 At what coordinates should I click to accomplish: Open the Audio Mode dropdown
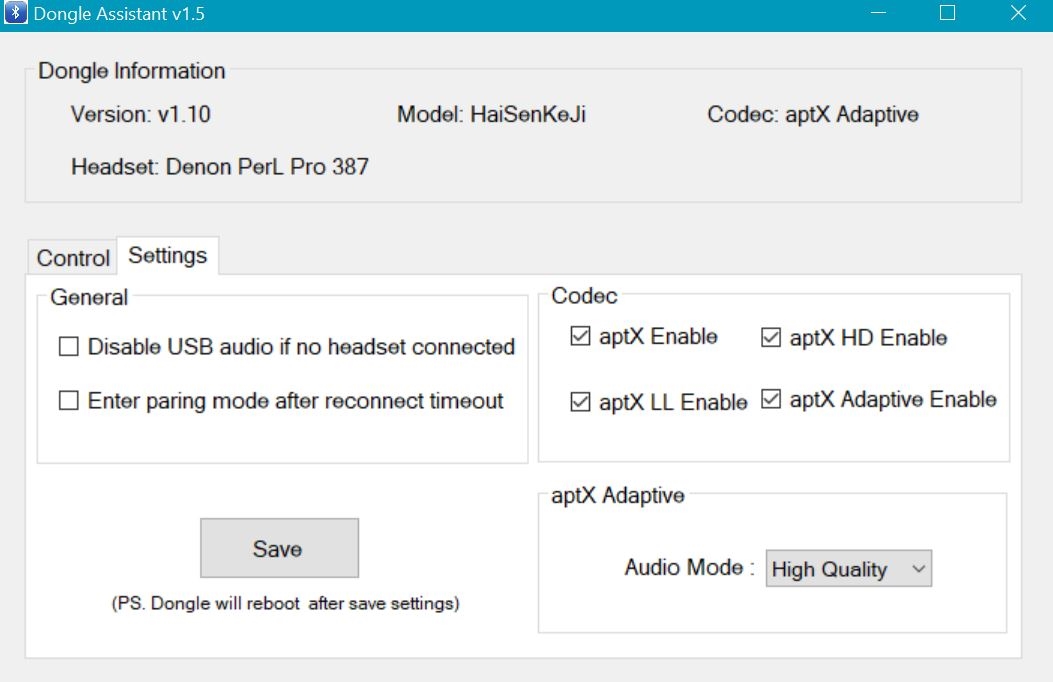coord(848,569)
